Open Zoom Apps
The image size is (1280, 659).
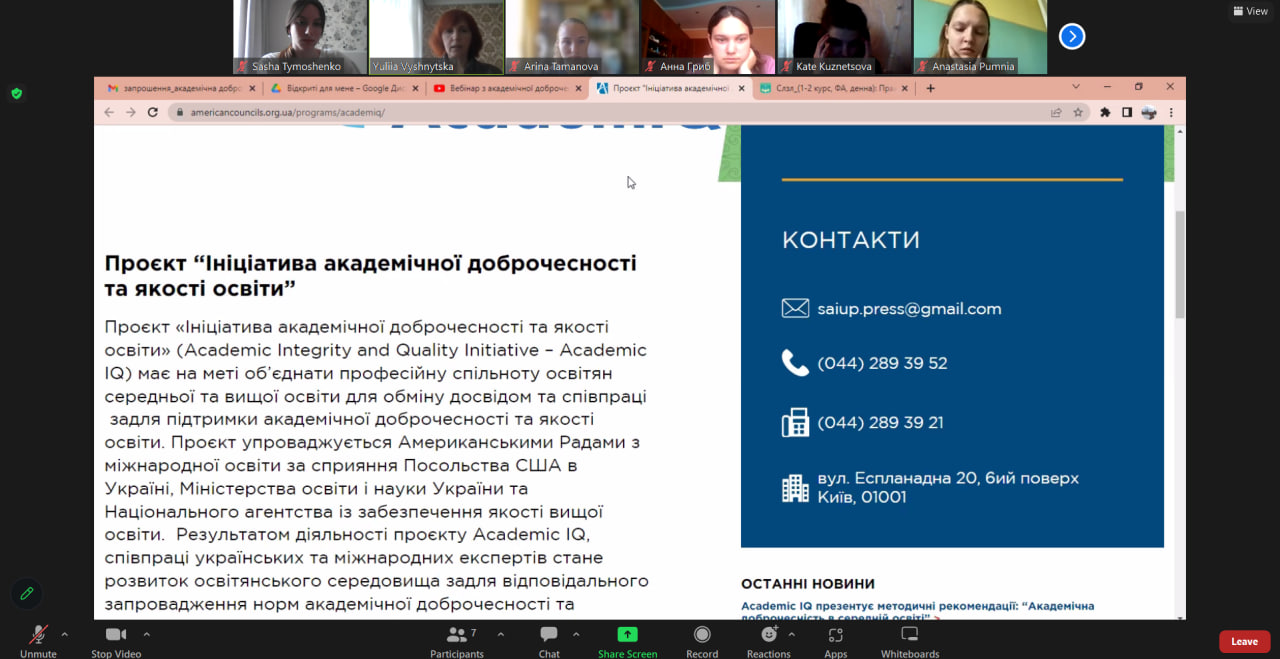[x=836, y=636]
